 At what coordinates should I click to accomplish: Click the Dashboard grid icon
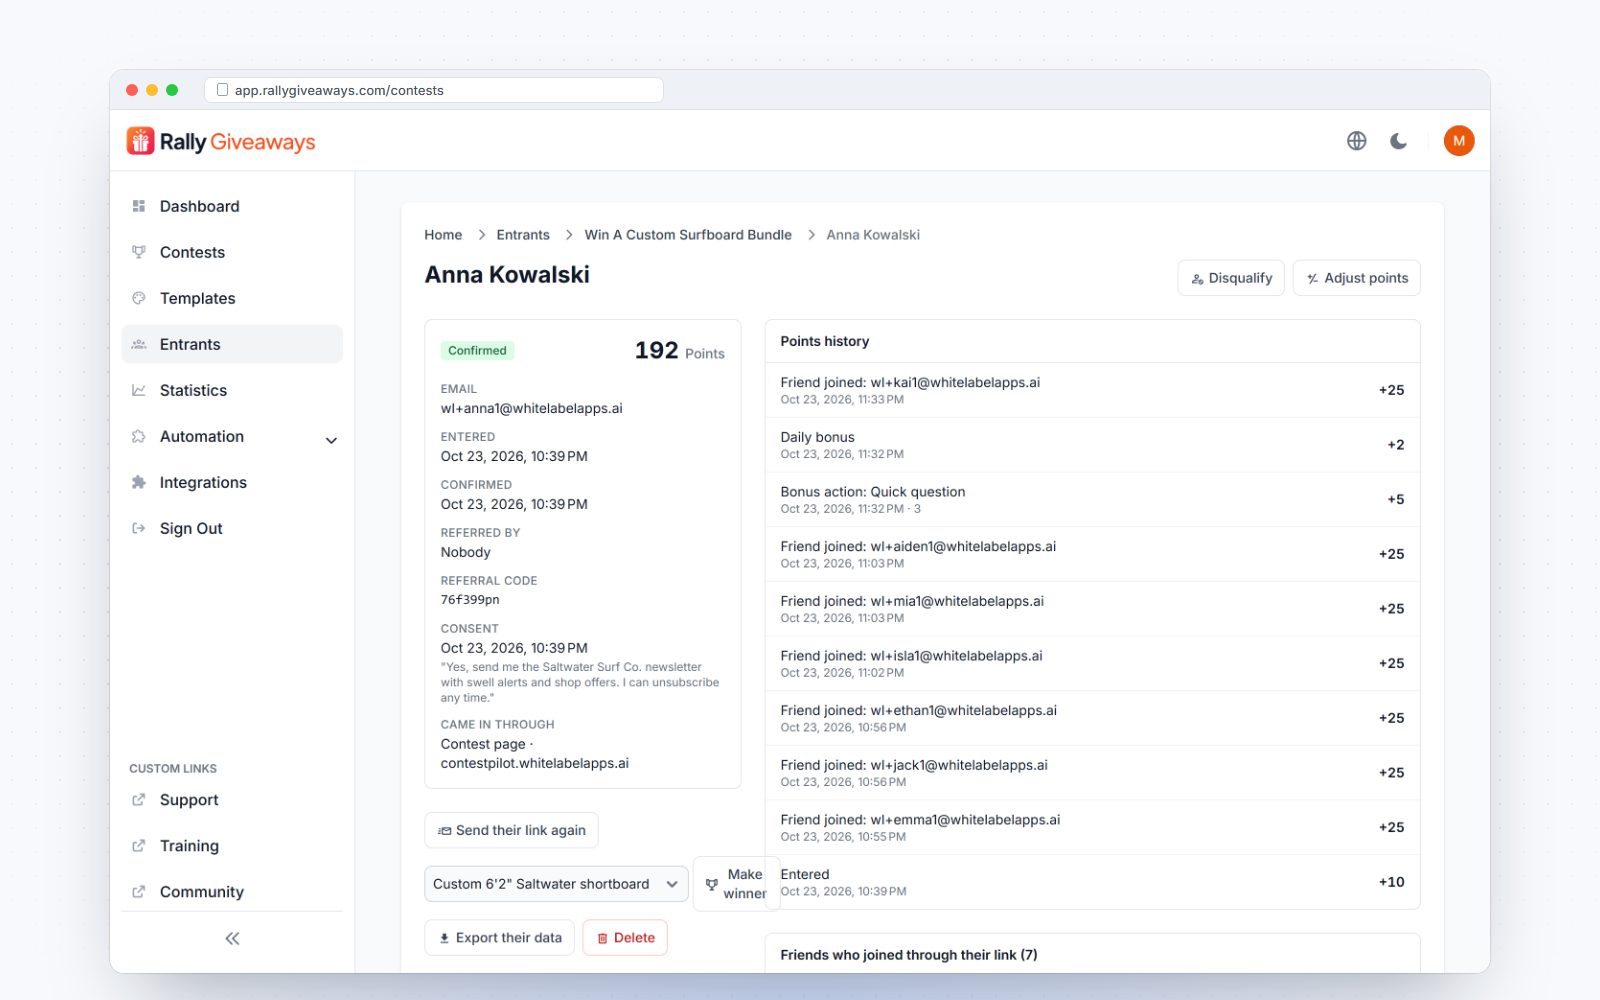pos(139,206)
